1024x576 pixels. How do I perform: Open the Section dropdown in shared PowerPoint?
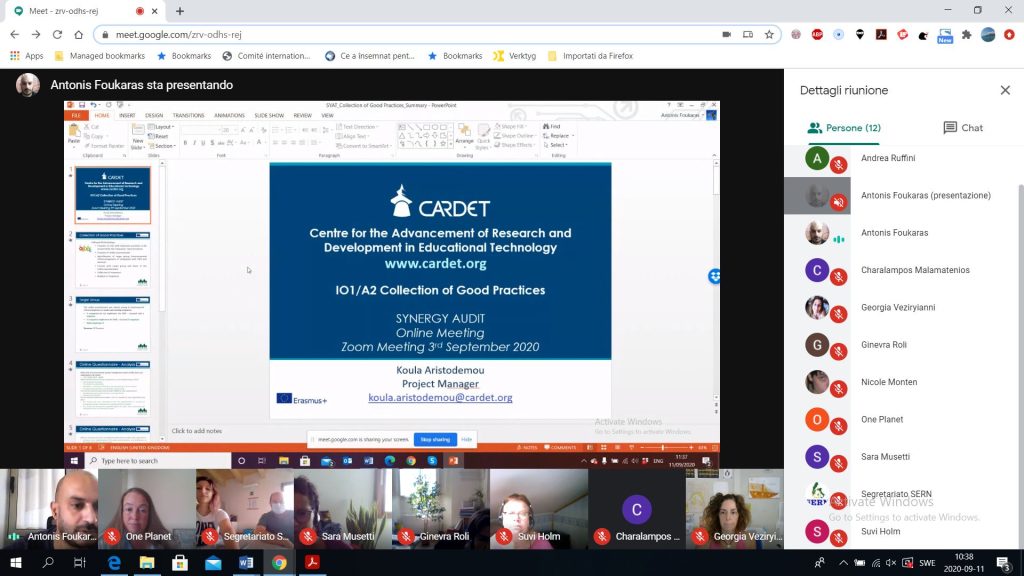pos(161,146)
